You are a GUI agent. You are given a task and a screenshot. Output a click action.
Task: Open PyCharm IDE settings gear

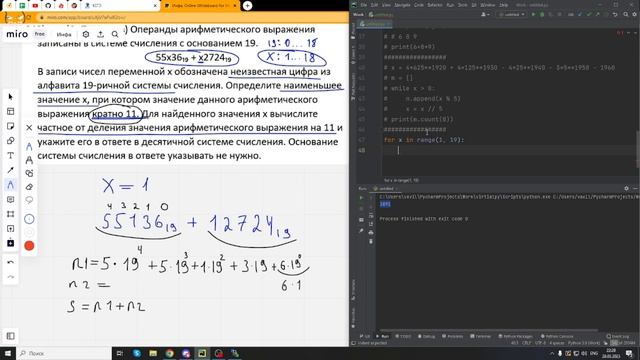tap(634, 14)
